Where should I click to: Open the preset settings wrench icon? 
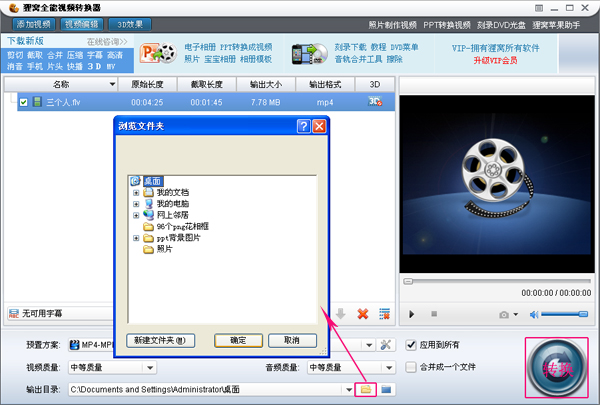(386, 345)
